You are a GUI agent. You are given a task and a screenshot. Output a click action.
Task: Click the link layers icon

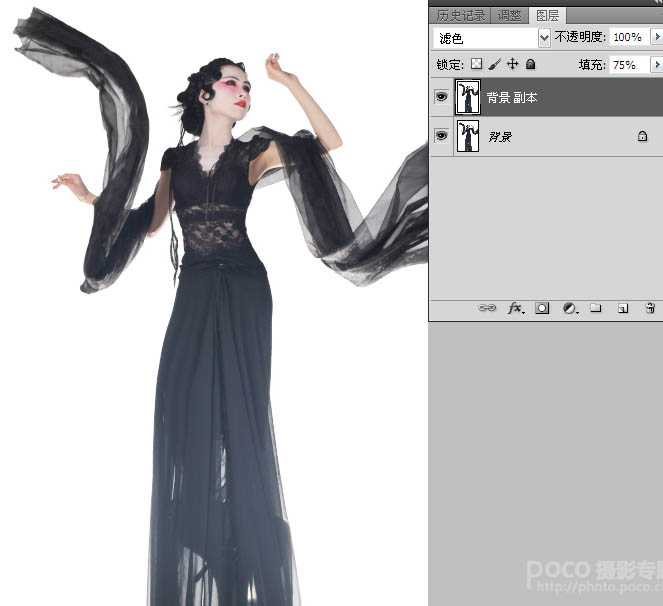click(x=487, y=309)
